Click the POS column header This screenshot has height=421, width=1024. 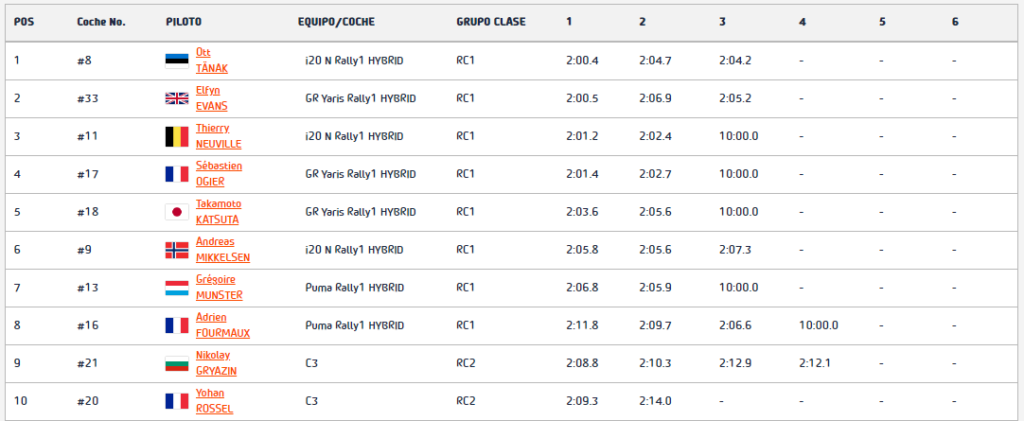(24, 22)
